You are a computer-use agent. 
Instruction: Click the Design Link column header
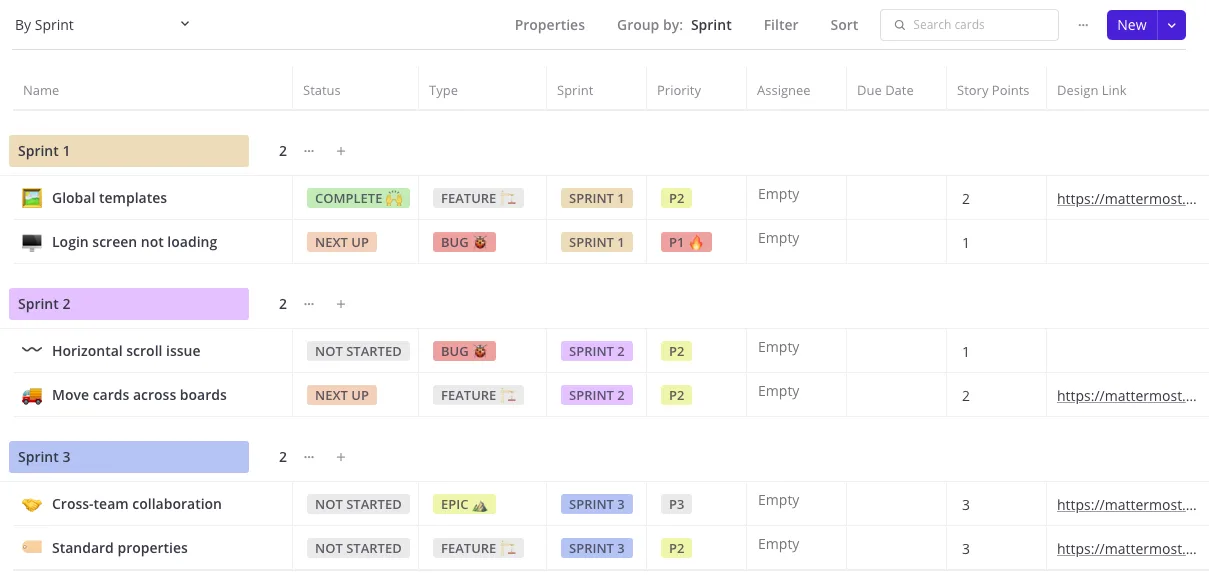[x=1091, y=90]
